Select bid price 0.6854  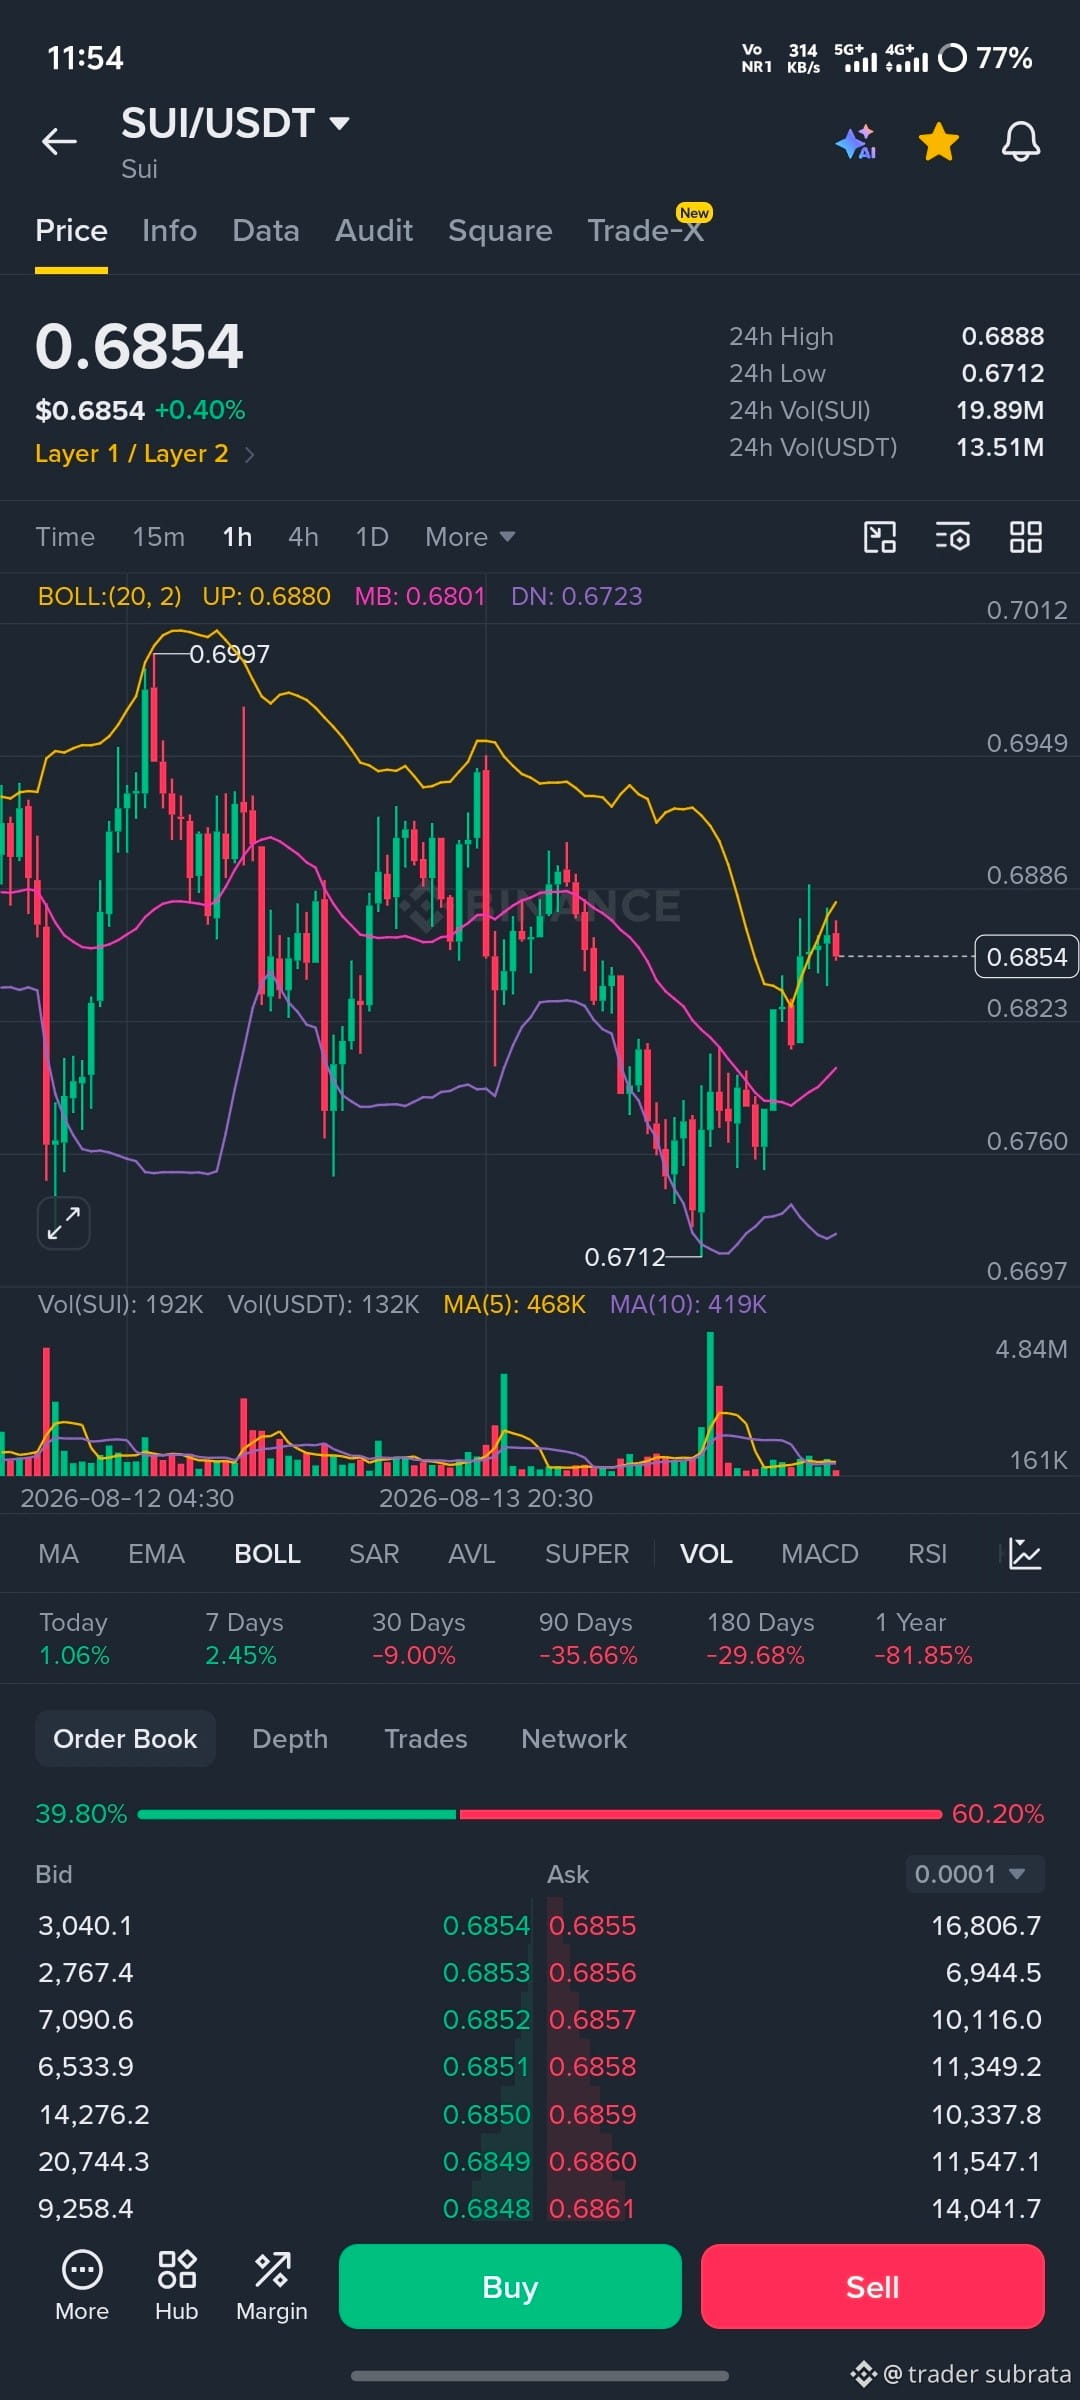coord(486,1926)
